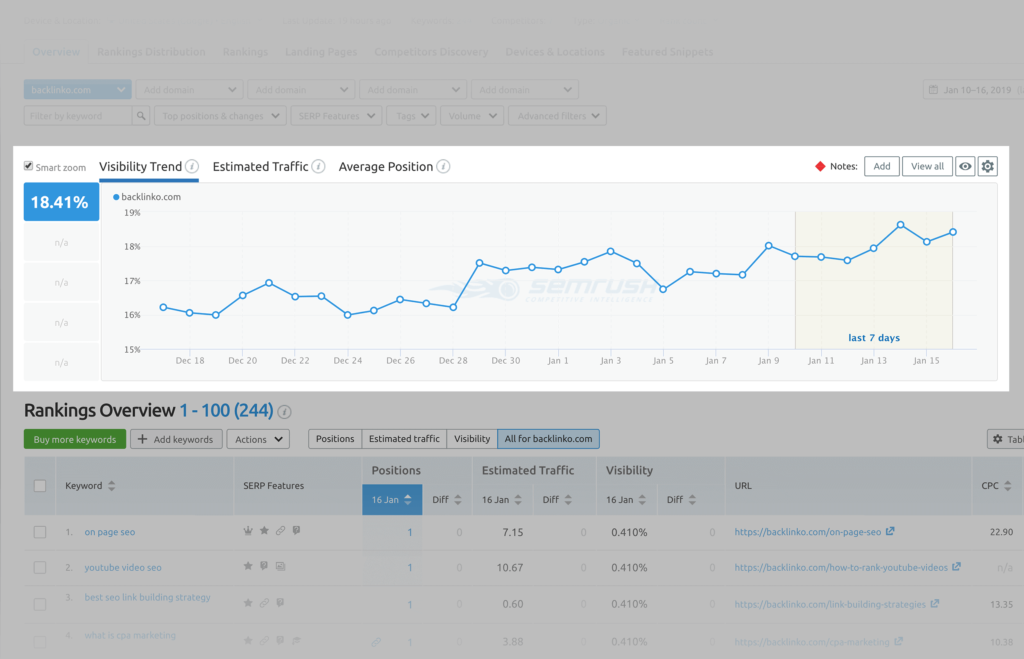Click the image pack icon for 'youtube video seo'
Screen dimensions: 1024x659
point(281,566)
